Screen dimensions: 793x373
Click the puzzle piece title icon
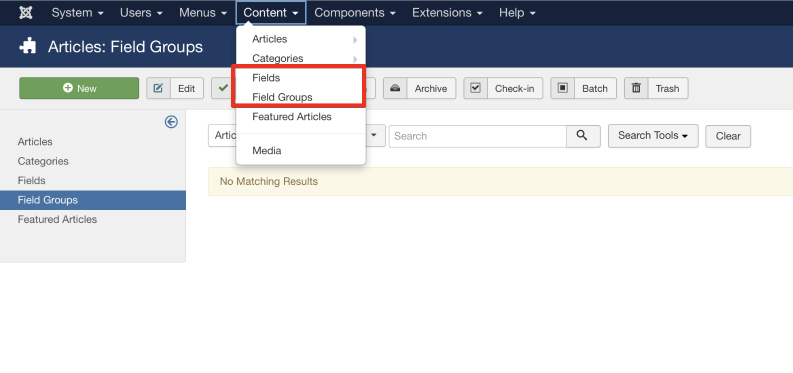27,46
